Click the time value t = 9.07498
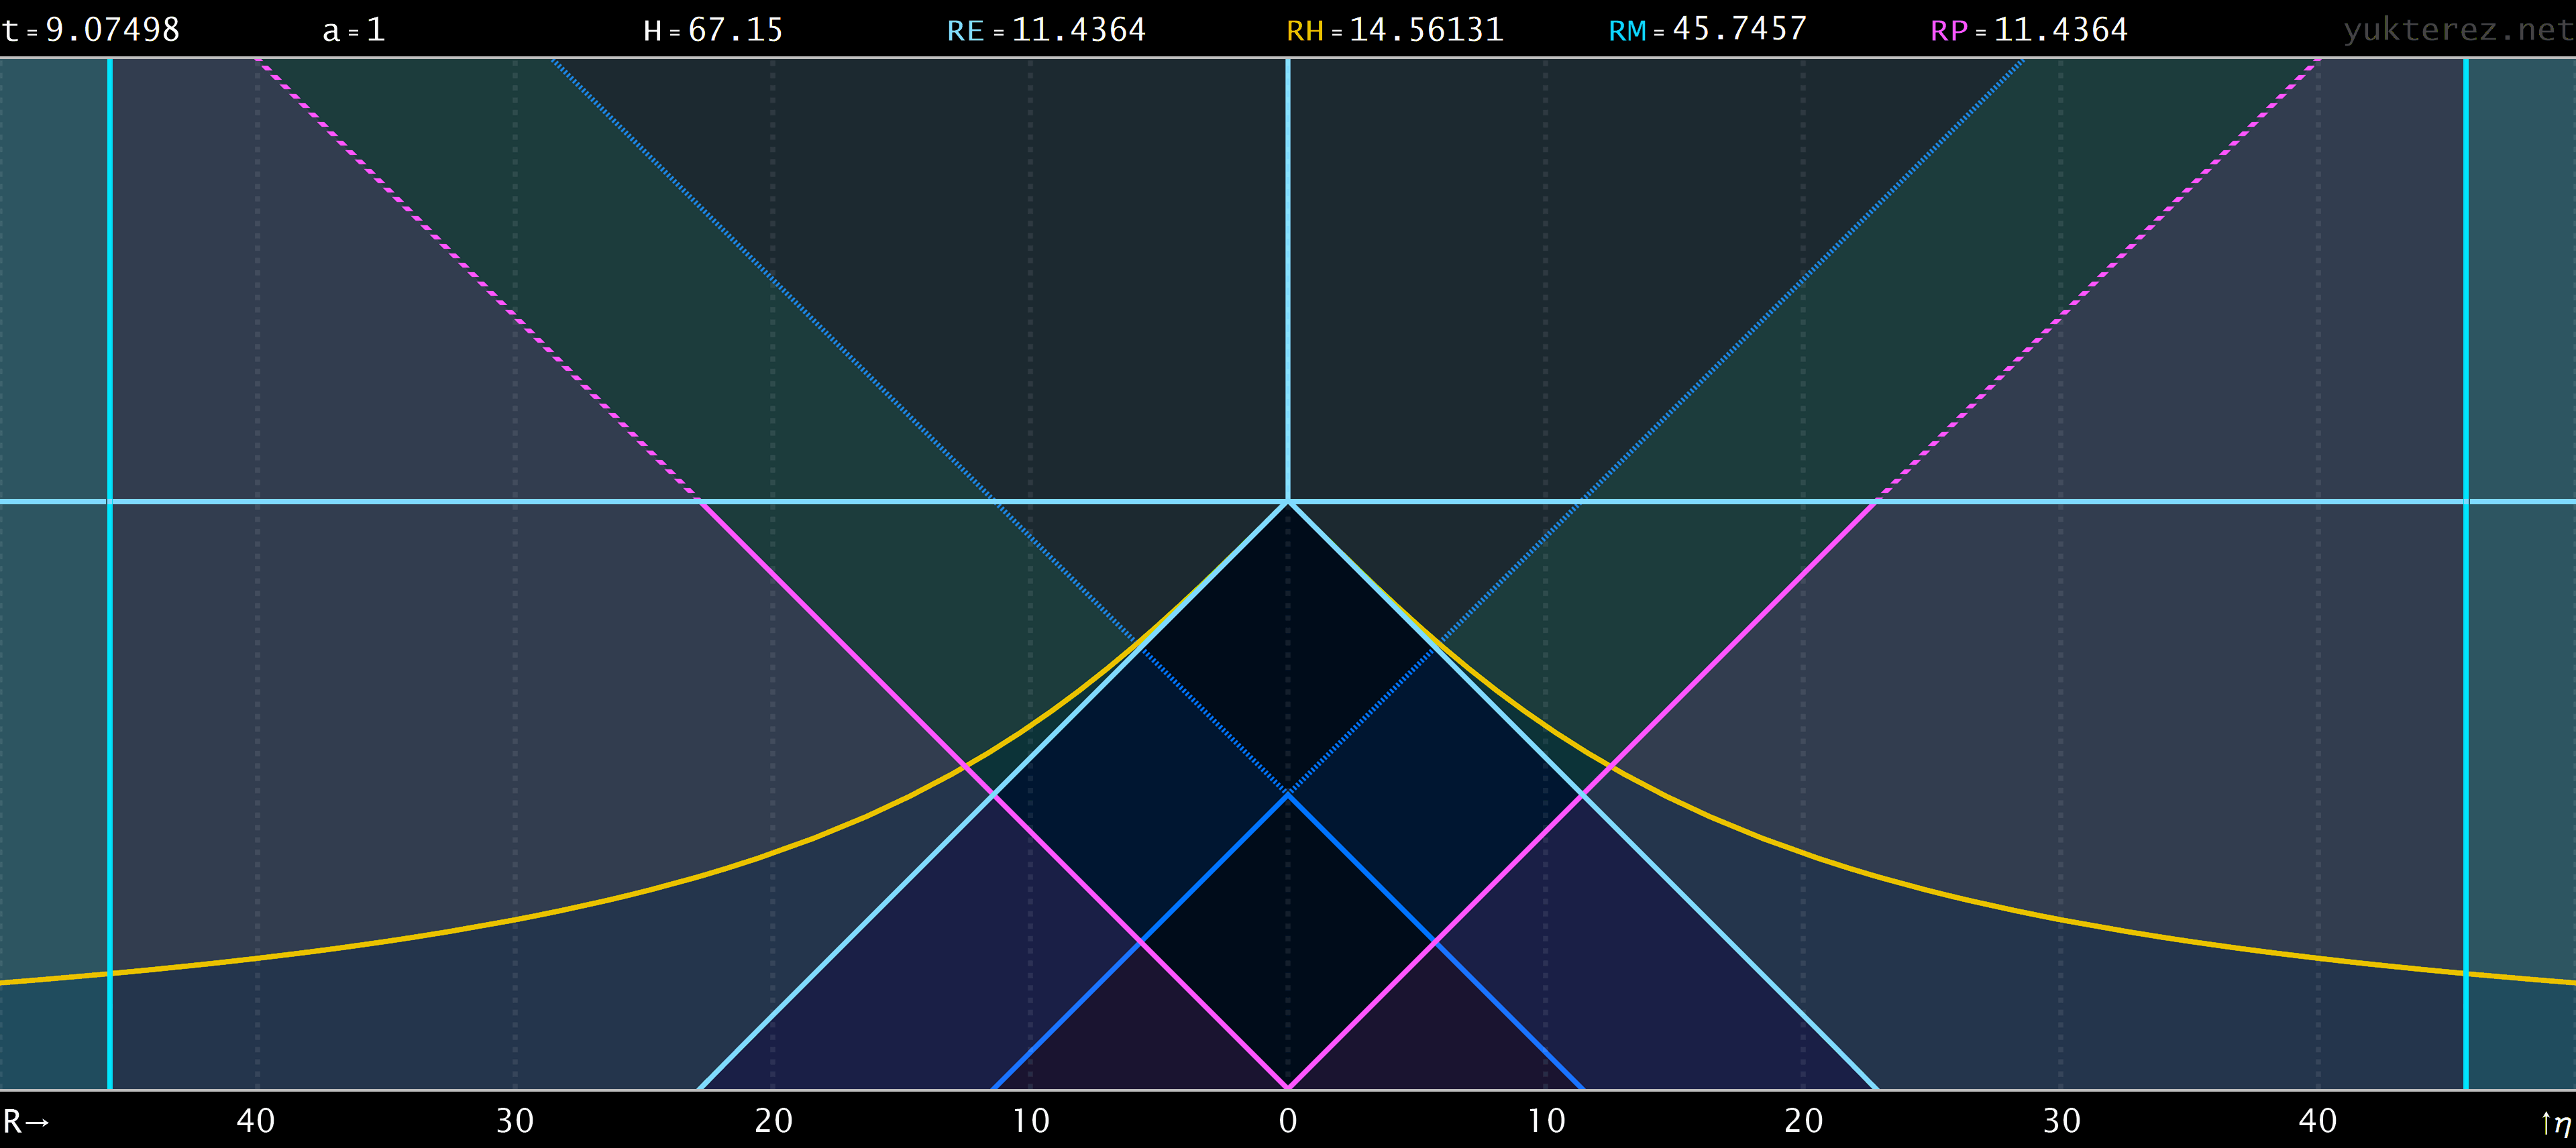 [x=91, y=30]
